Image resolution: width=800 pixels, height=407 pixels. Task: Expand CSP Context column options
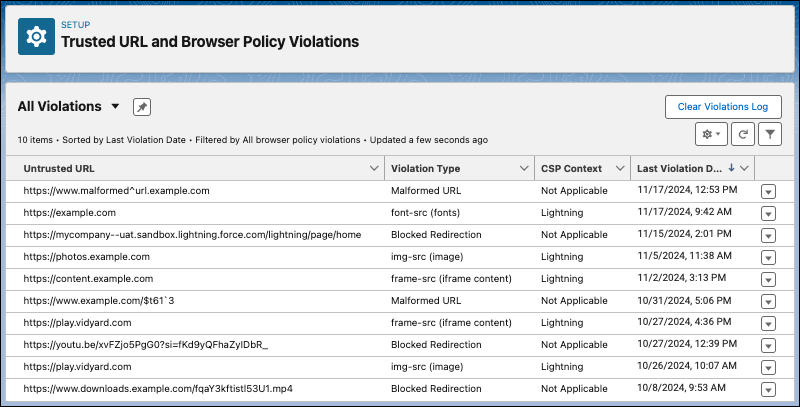[620, 168]
